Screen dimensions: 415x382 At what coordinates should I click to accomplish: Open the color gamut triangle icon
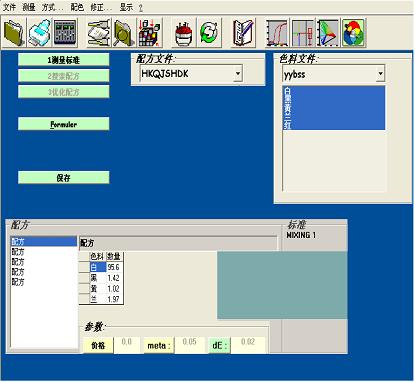(328, 33)
